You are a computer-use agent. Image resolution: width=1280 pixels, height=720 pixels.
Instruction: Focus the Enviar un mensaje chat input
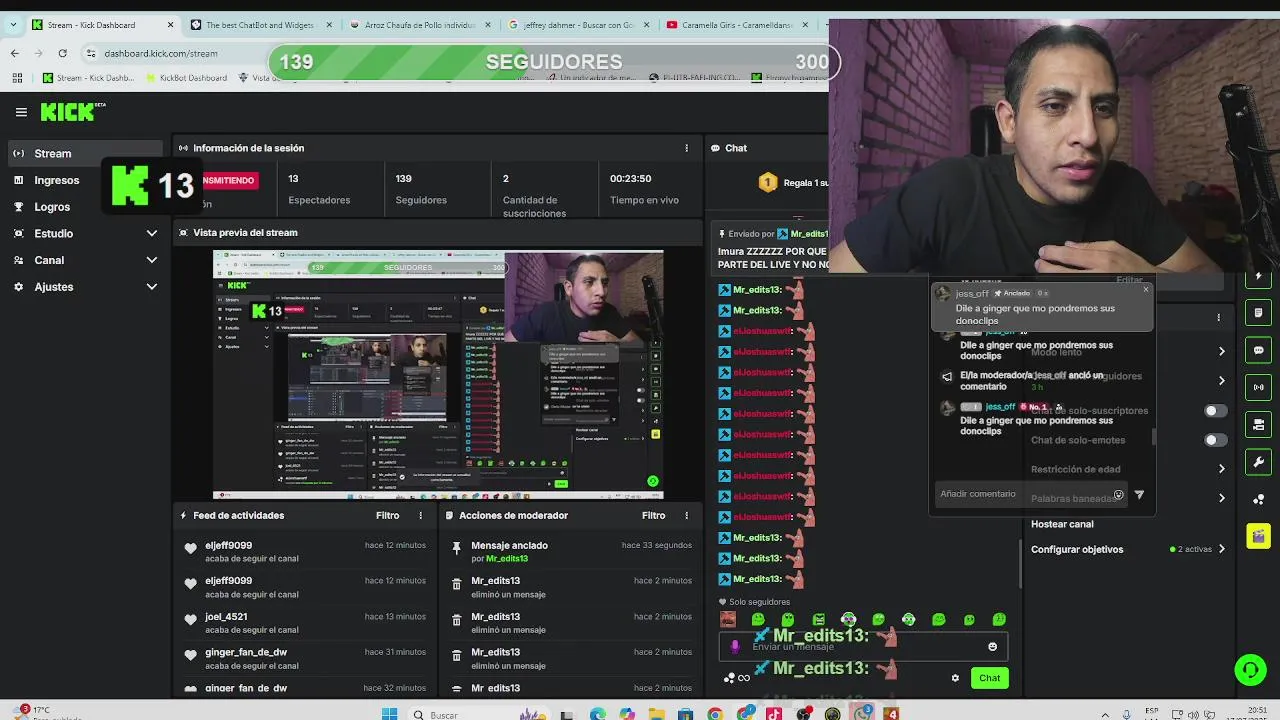coord(863,647)
